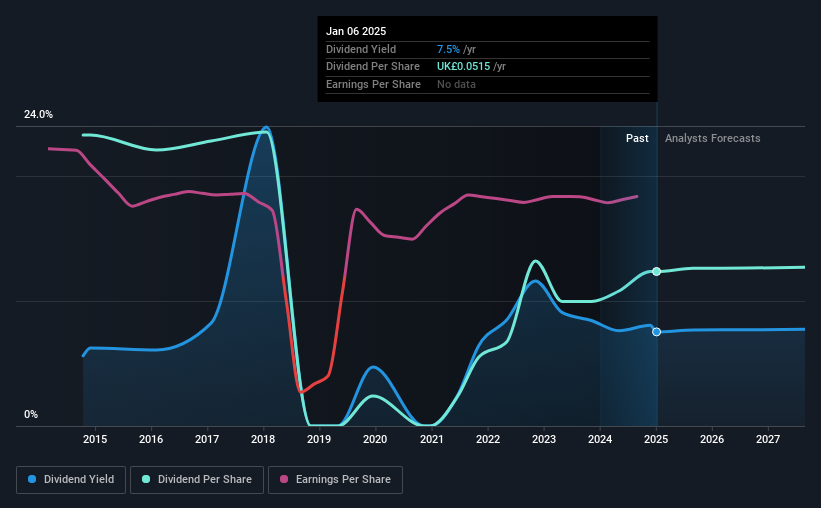The image size is (821, 508).
Task: Click the Past region label
Action: pyautogui.click(x=637, y=138)
